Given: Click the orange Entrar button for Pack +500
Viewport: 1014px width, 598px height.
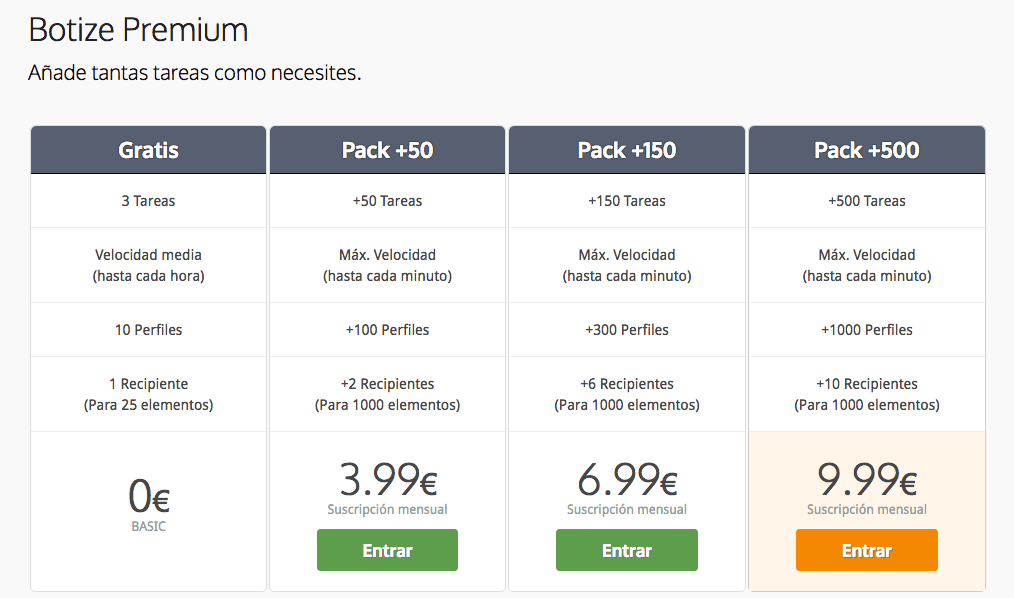Looking at the screenshot, I should (x=866, y=550).
